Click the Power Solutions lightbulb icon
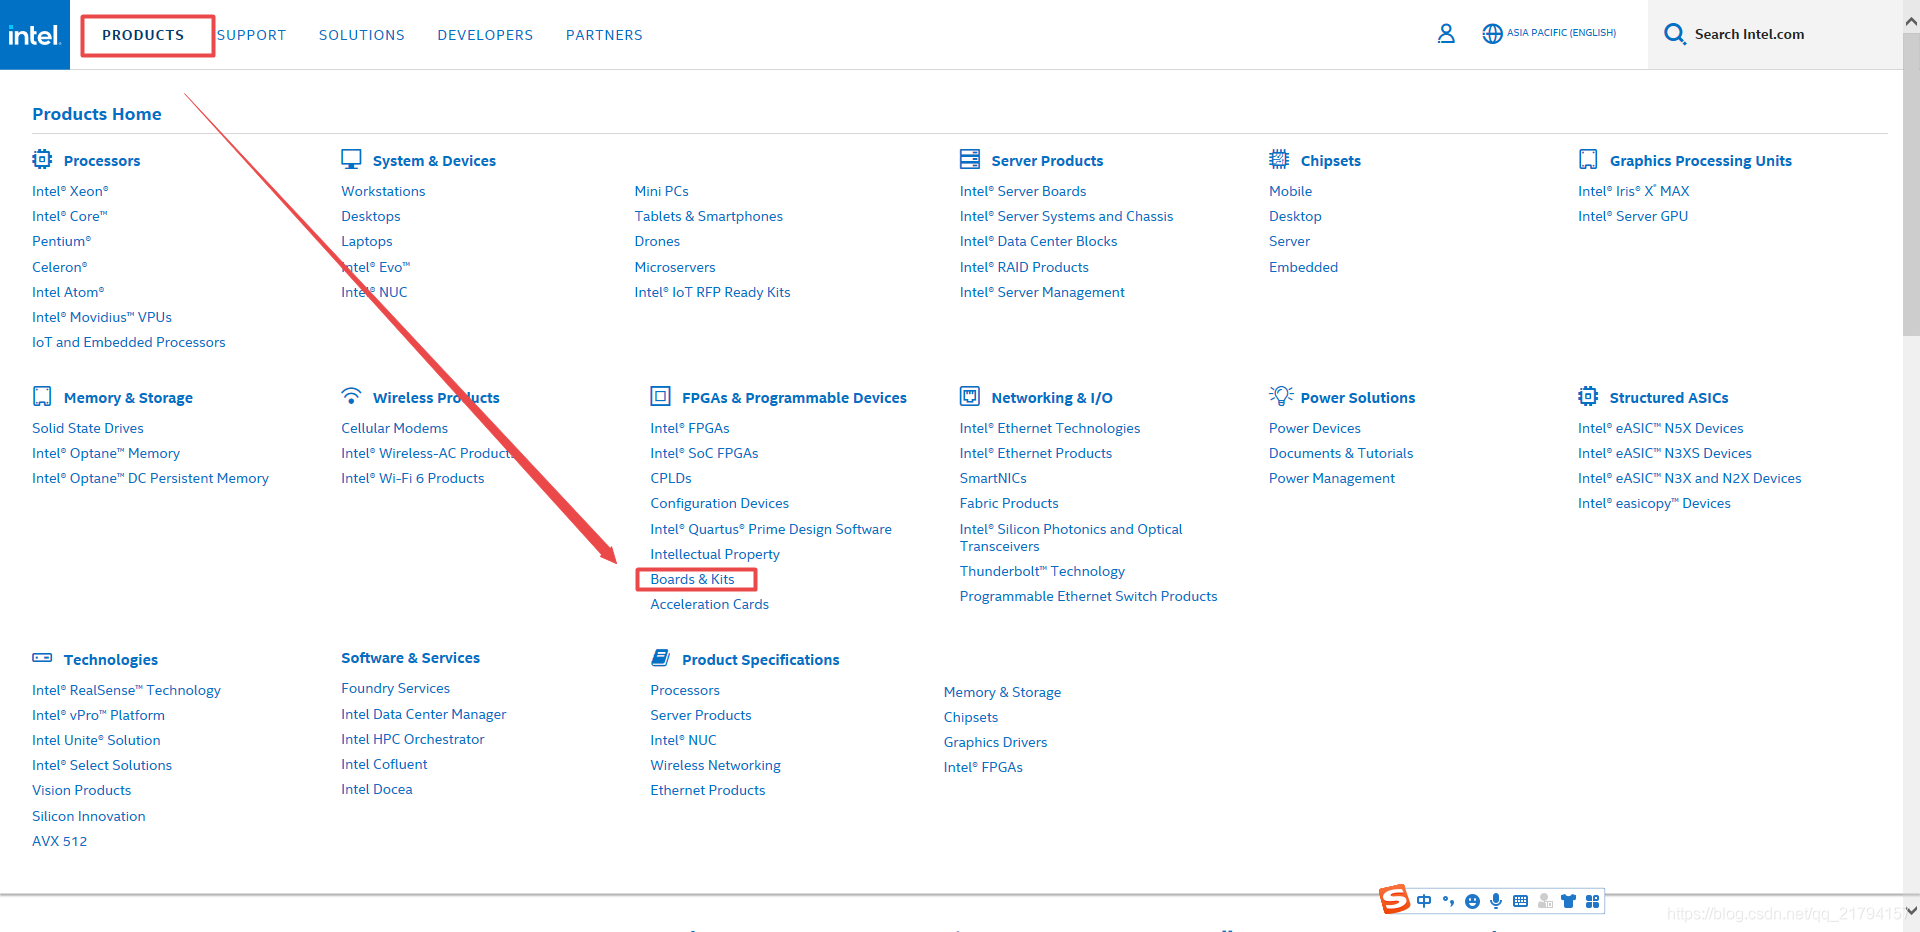 click(x=1280, y=396)
